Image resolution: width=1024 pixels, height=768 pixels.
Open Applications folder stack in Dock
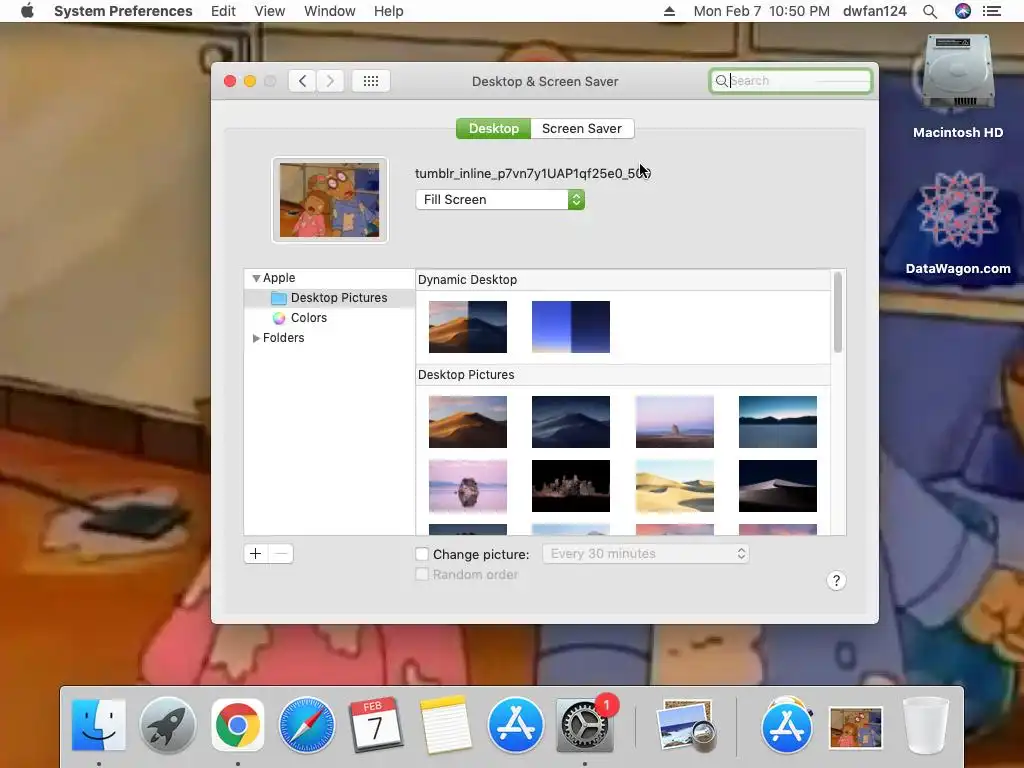click(x=787, y=725)
